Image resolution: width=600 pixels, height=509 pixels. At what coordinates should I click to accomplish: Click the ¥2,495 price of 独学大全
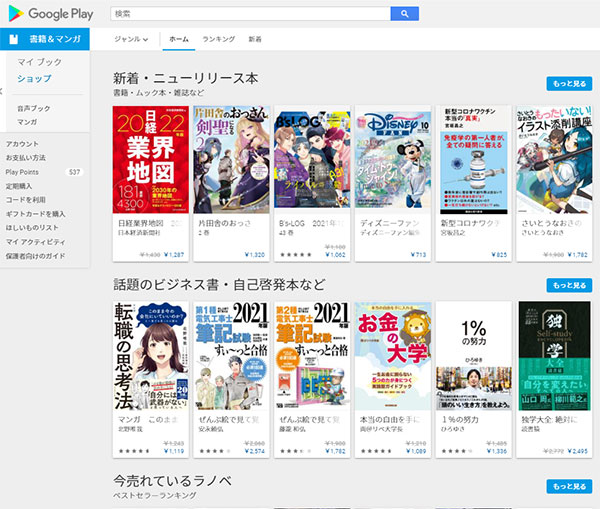coord(577,451)
